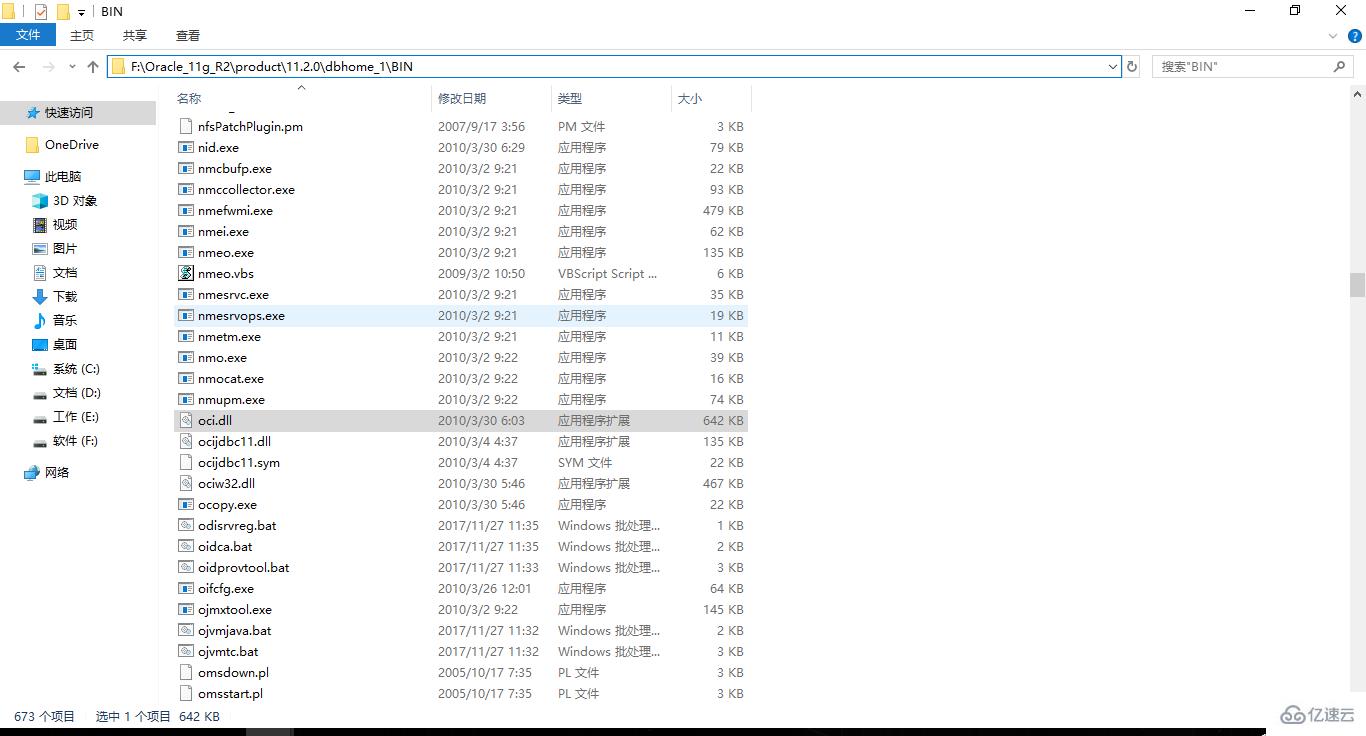
Task: Select 工作 (E:) drive in sidebar
Action: point(75,417)
